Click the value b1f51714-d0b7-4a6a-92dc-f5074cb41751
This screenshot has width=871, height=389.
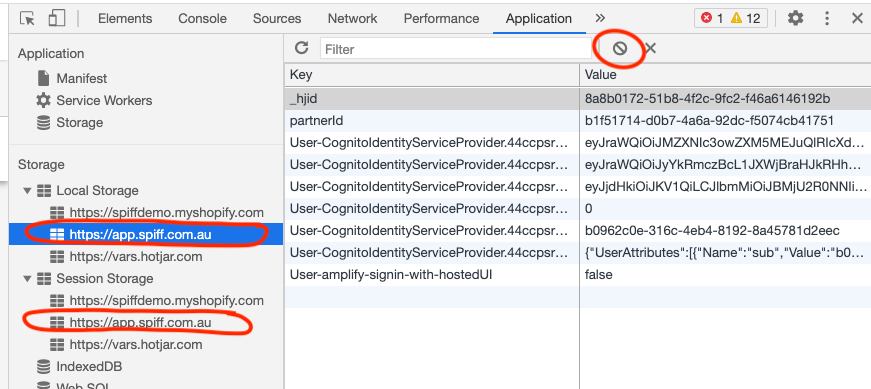(709, 121)
